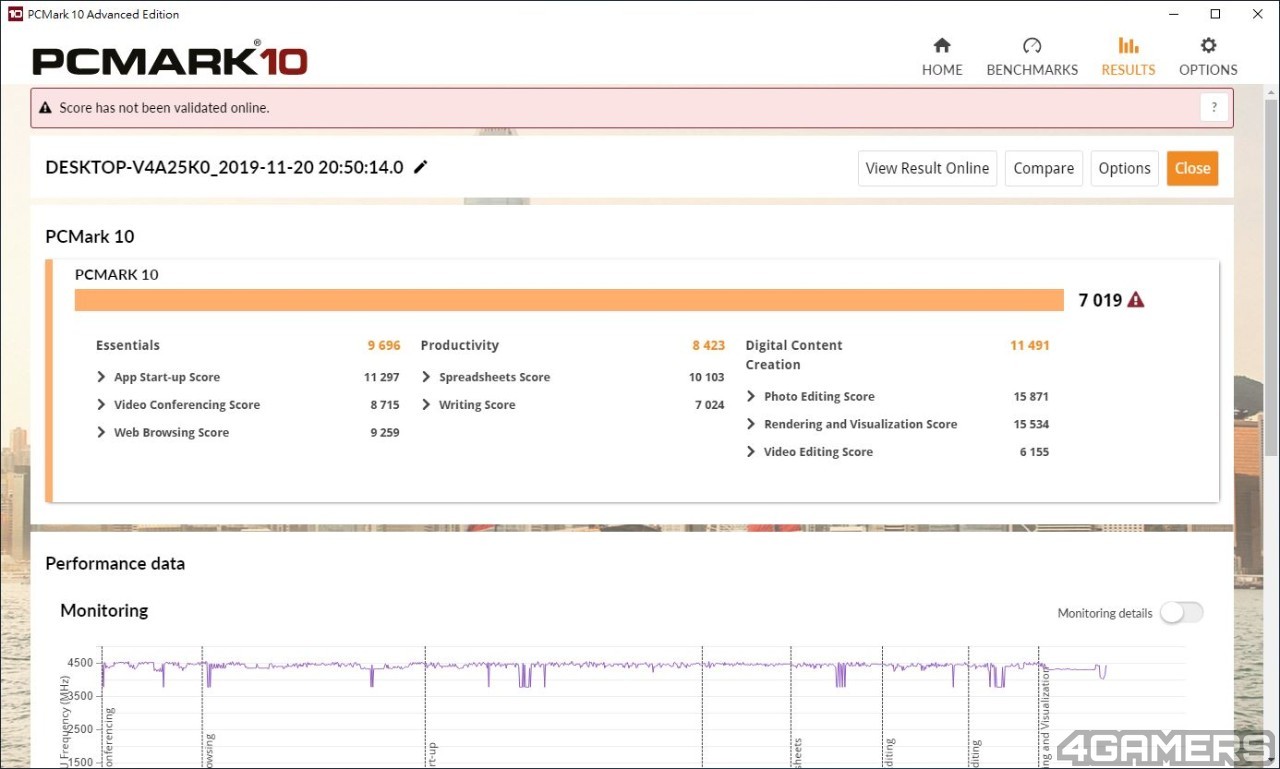Image resolution: width=1280 pixels, height=769 pixels.
Task: Open the Results bar chart icon
Action: pyautogui.click(x=1128, y=45)
